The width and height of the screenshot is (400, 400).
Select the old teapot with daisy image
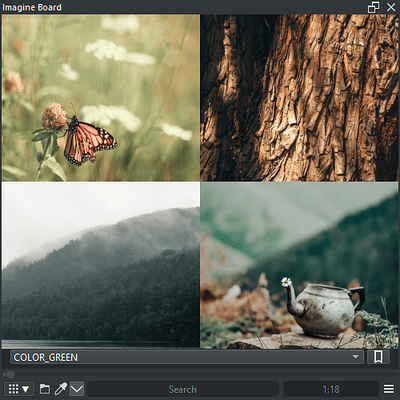coord(299,265)
